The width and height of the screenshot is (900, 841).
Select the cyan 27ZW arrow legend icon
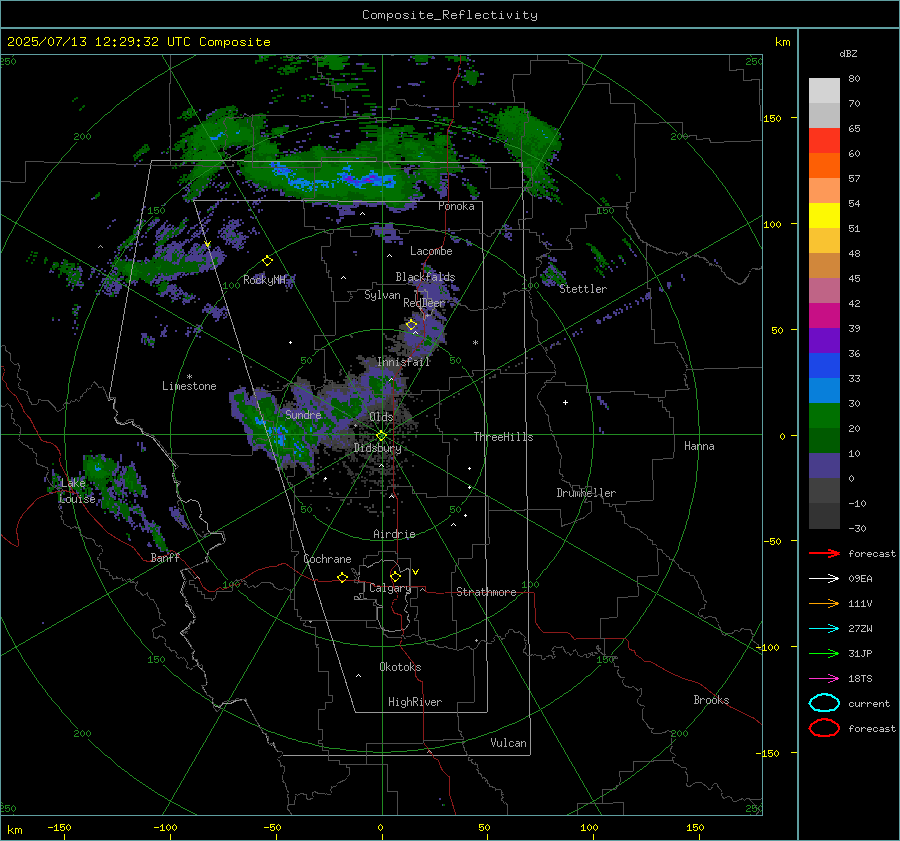click(x=824, y=629)
